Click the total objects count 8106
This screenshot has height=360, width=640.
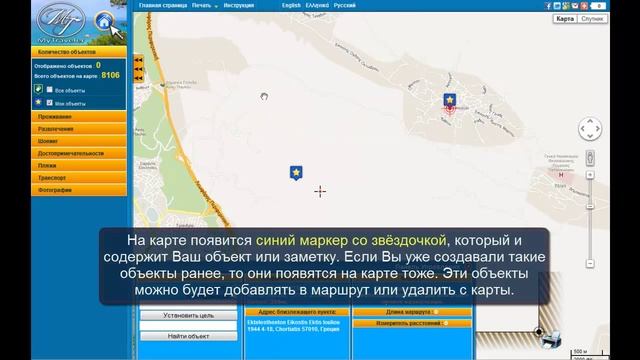pyautogui.click(x=111, y=76)
